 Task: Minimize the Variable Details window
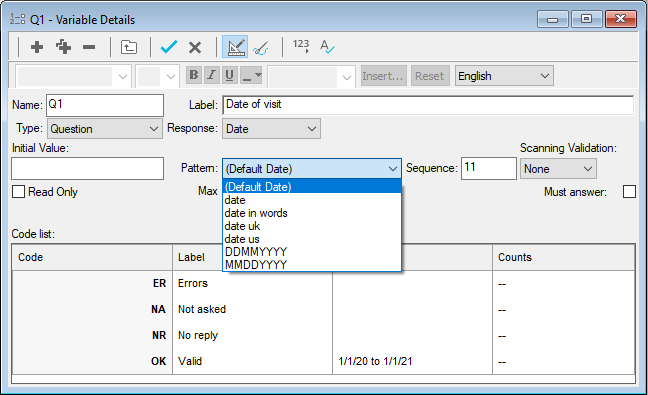pyautogui.click(x=553, y=19)
